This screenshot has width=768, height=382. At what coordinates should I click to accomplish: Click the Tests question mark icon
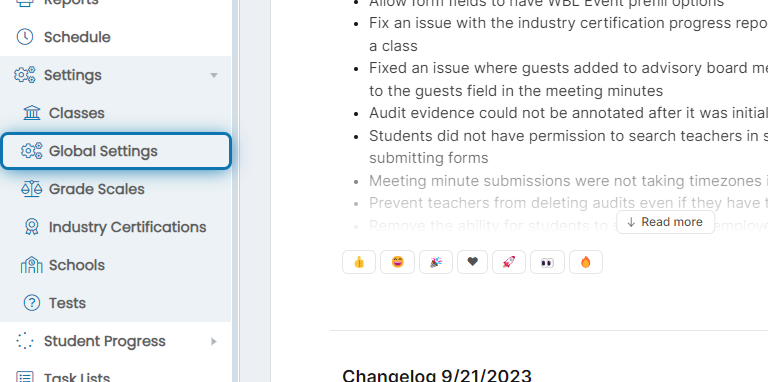(32, 303)
